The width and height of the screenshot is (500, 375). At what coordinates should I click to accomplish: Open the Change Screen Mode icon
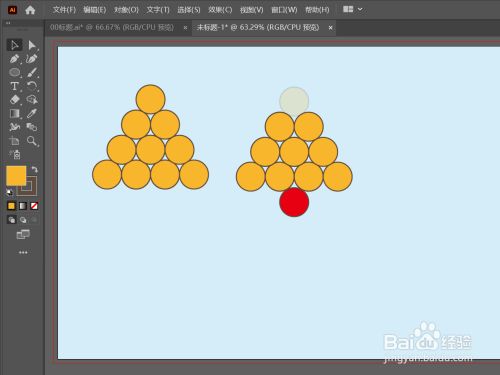tap(23, 234)
